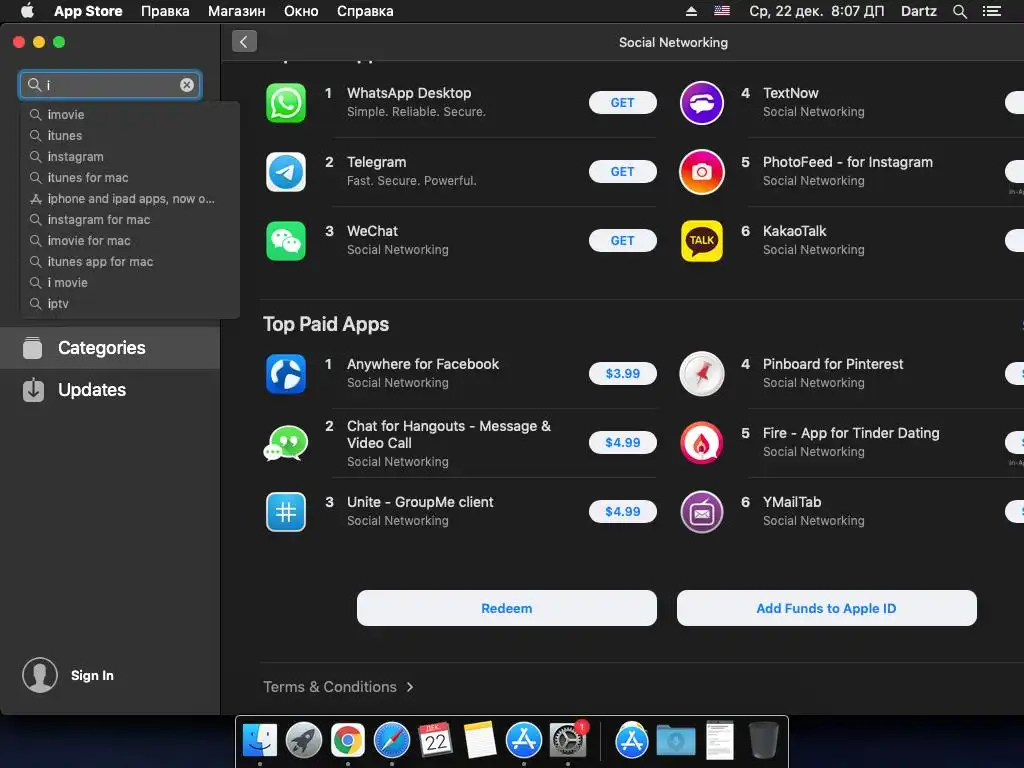This screenshot has width=1024, height=768.
Task: Click the Categories sidebar icon
Action: tap(33, 347)
